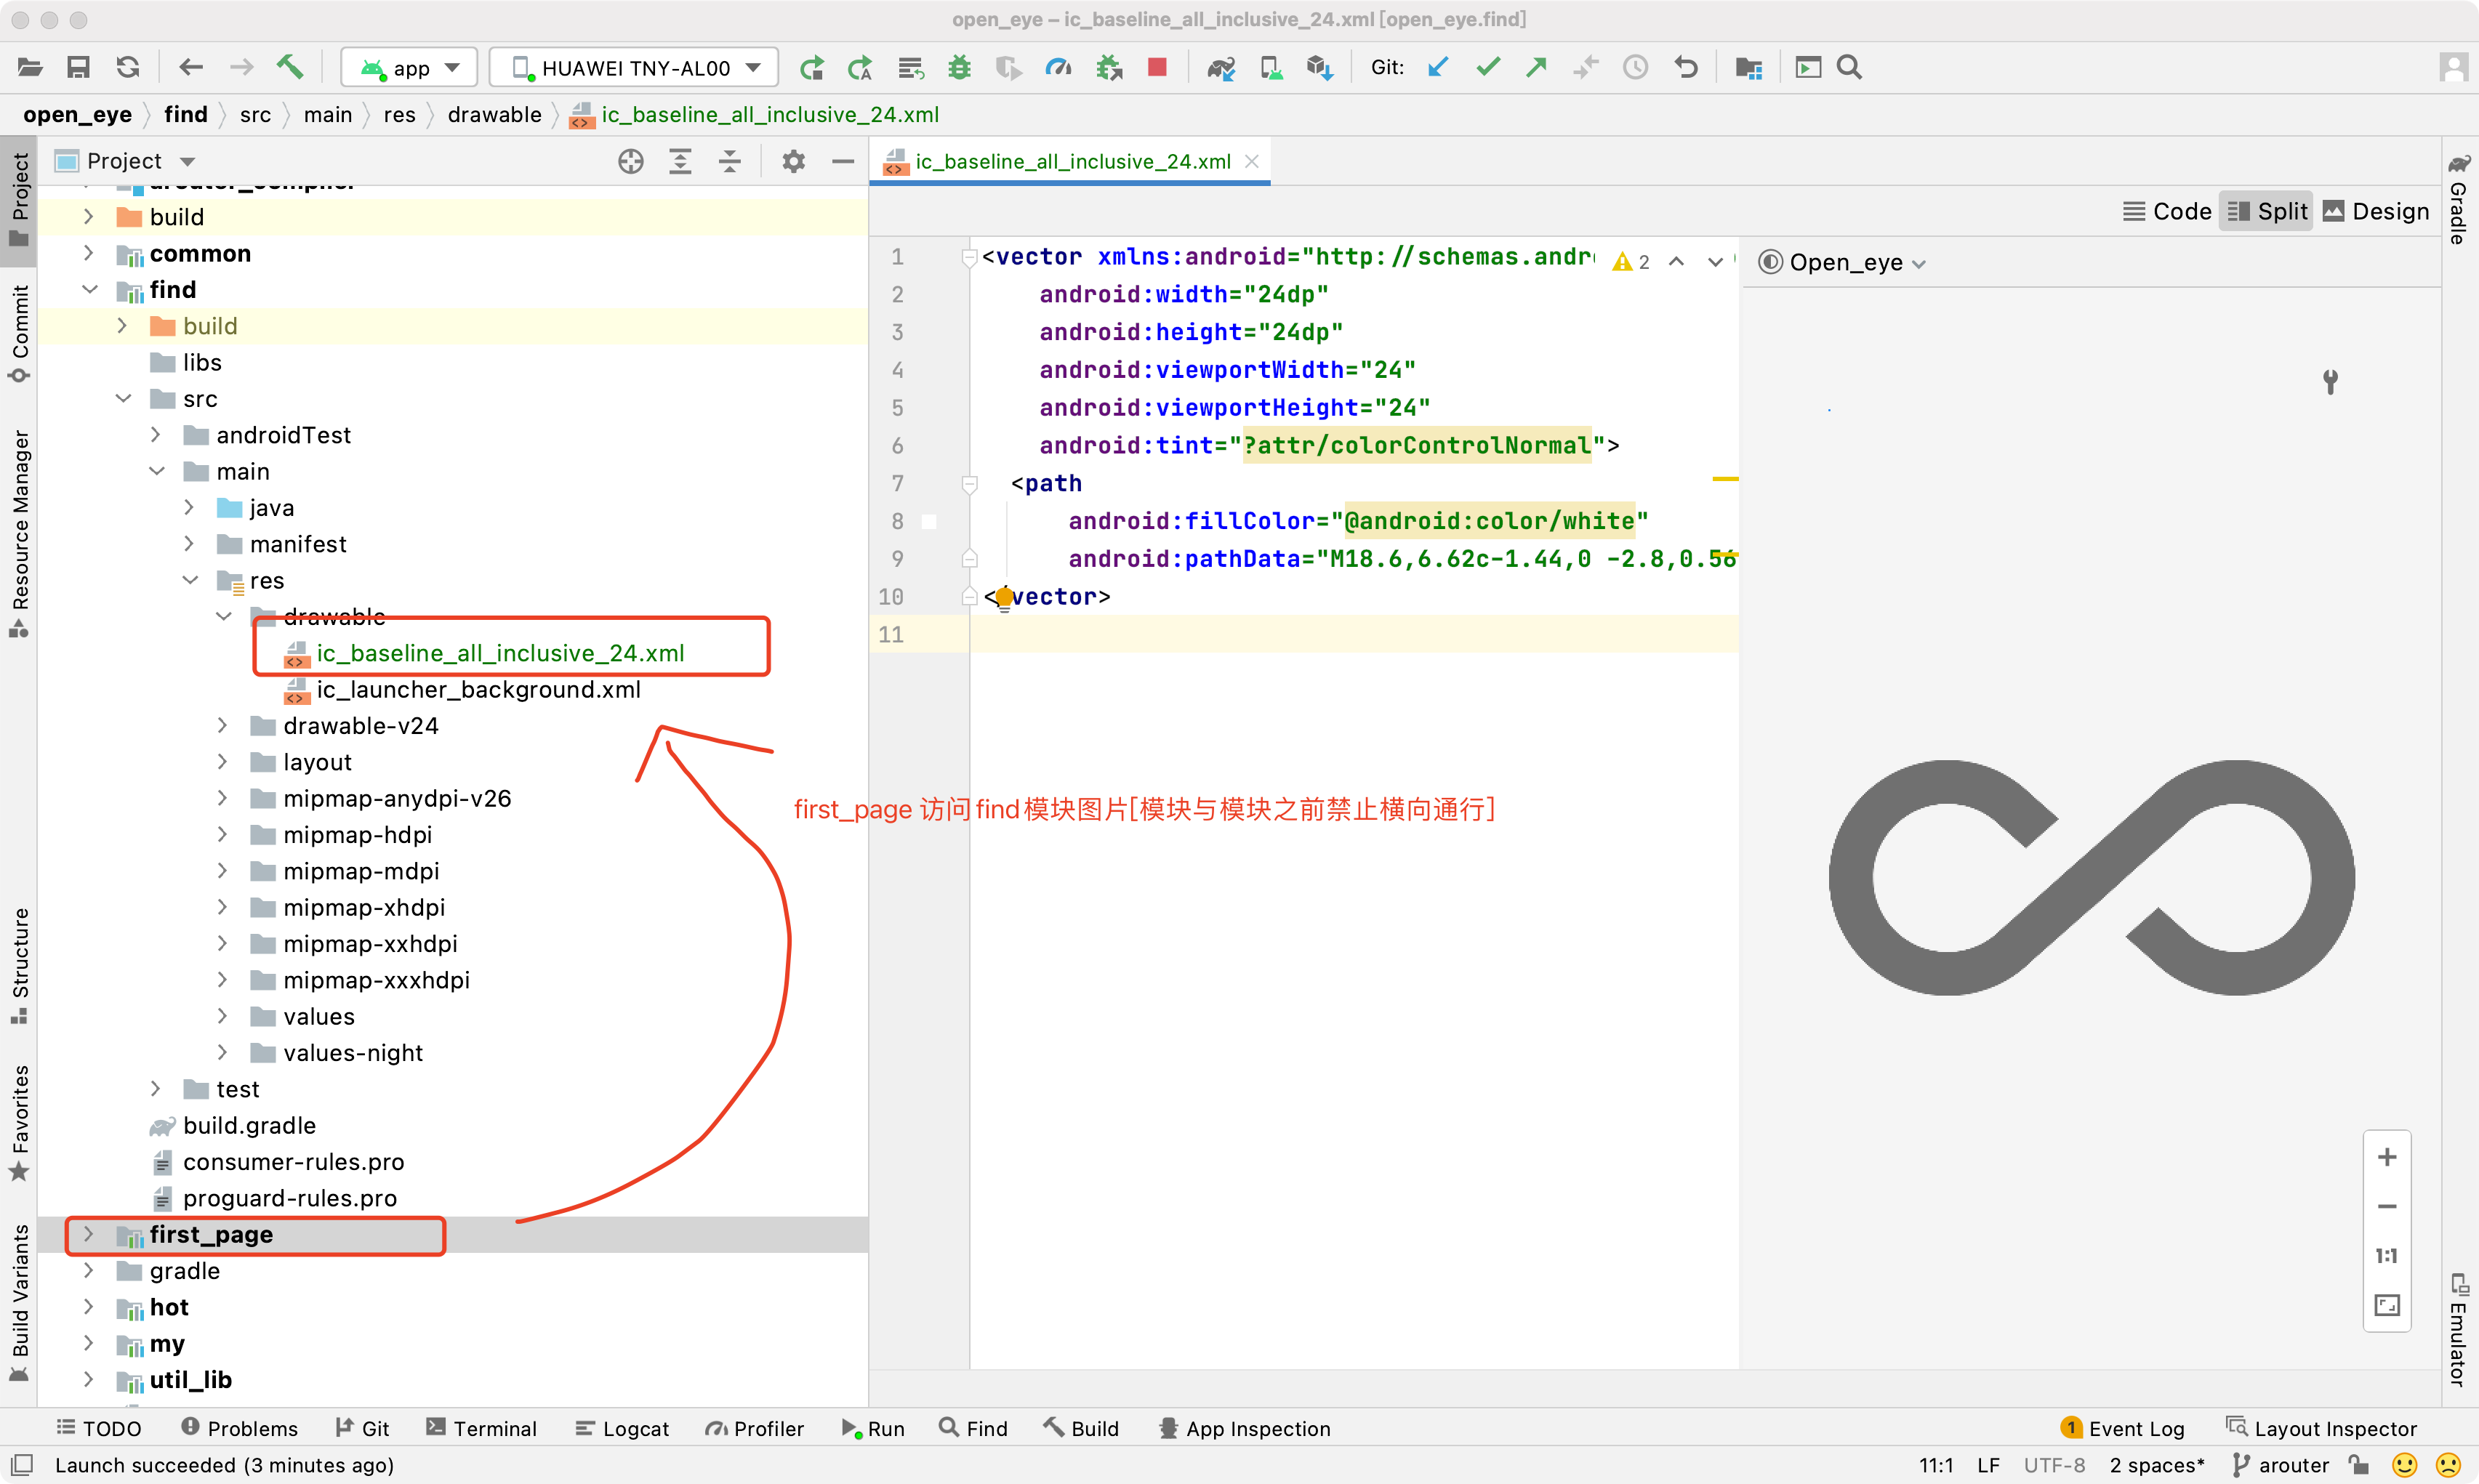Open the HUAWEI TNY-AL00 device dropdown
Image resolution: width=2479 pixels, height=1484 pixels.
tap(635, 67)
